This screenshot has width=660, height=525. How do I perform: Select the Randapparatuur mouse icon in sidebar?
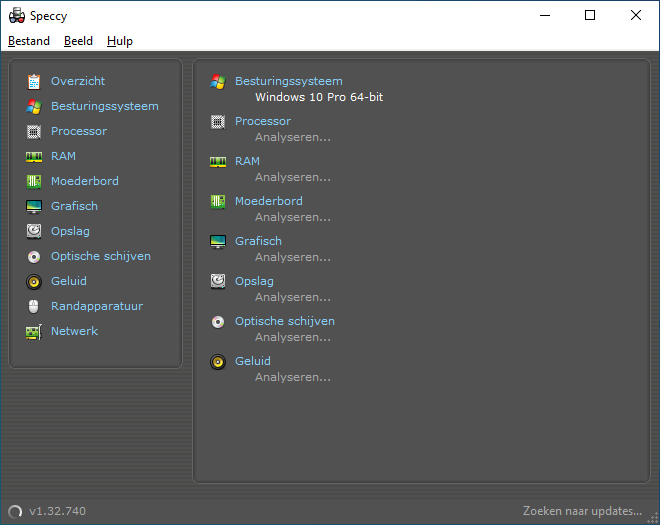[x=34, y=306]
